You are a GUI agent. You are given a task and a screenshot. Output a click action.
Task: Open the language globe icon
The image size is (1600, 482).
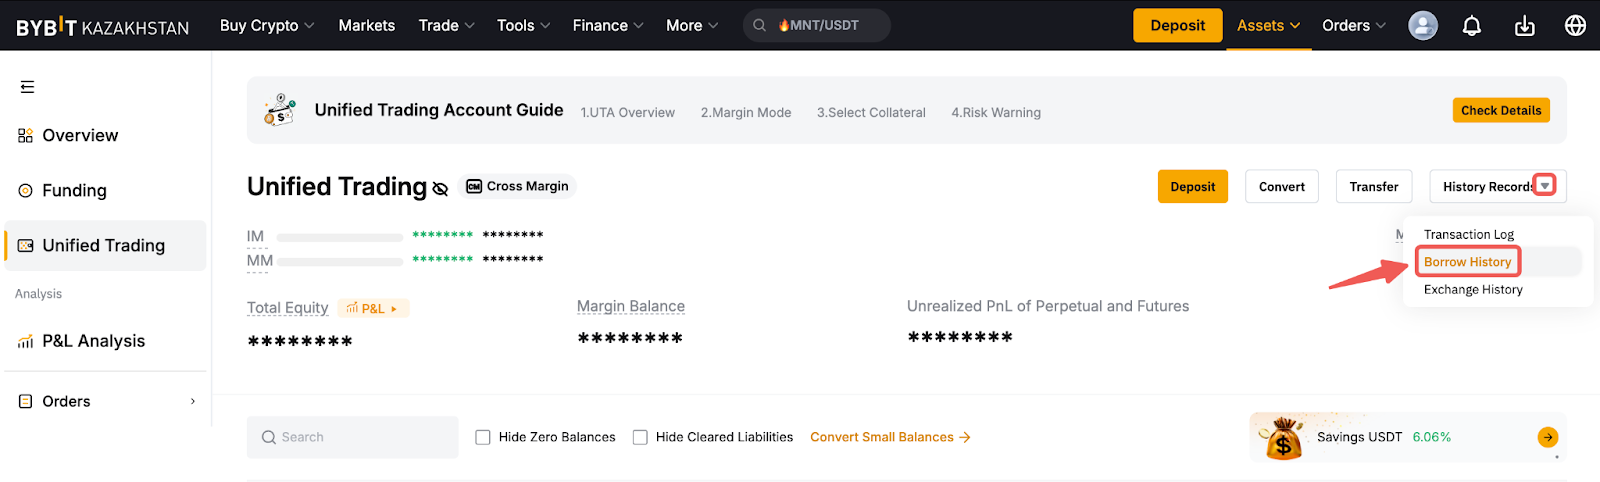tap(1575, 26)
